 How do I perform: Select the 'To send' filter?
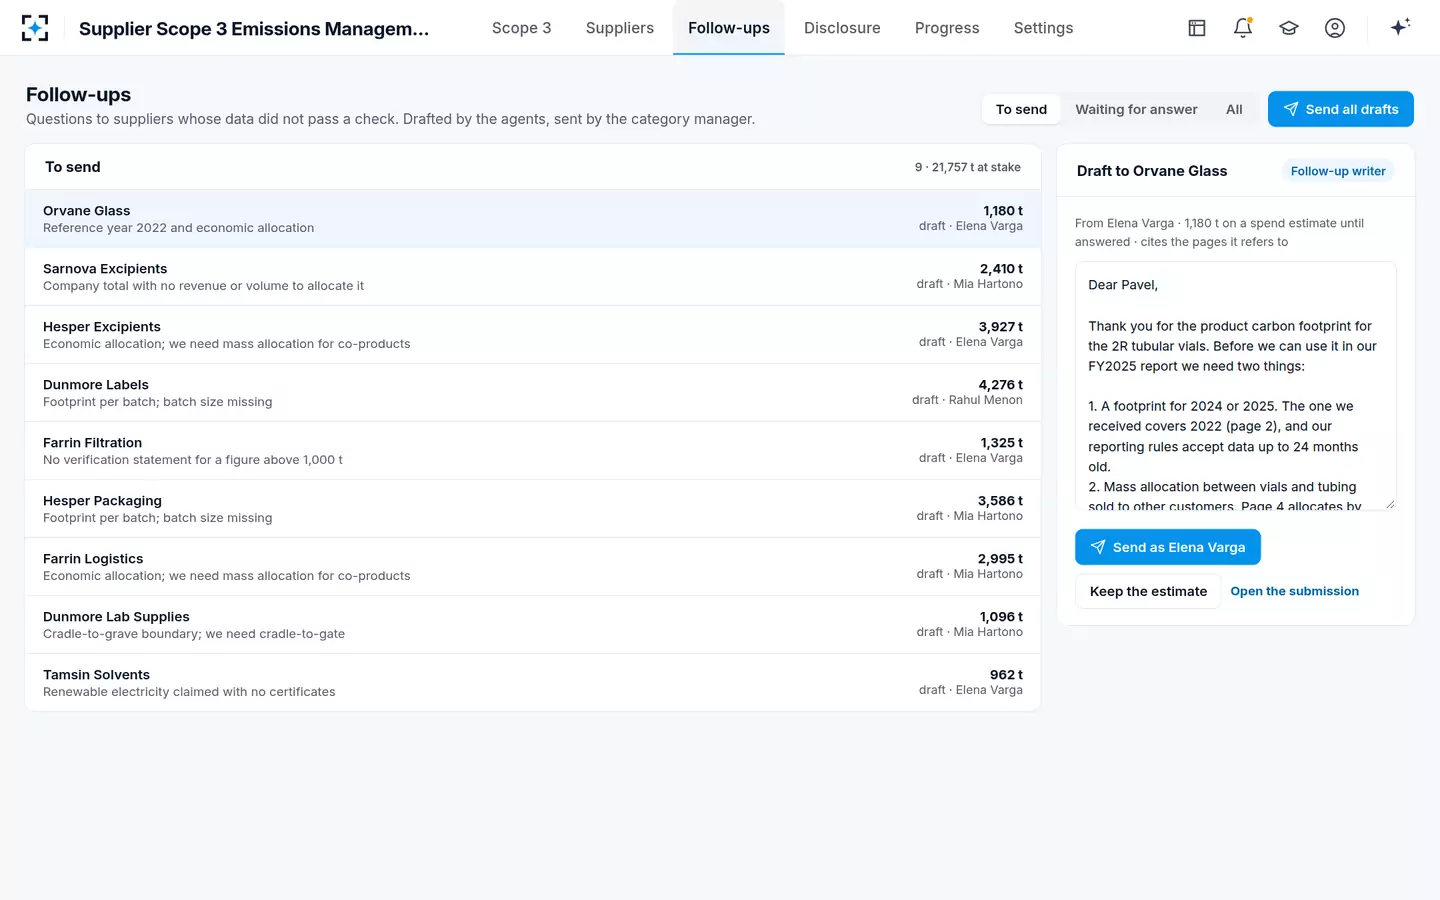click(x=1021, y=109)
